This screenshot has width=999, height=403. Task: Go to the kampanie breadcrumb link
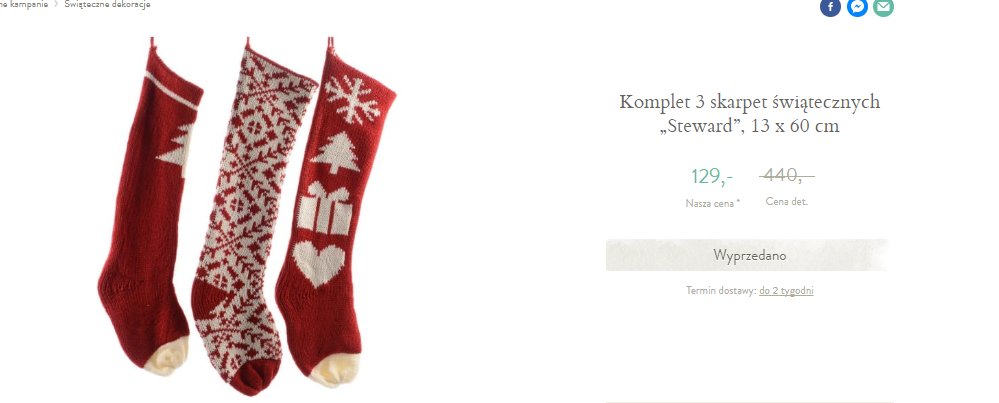[x=24, y=4]
